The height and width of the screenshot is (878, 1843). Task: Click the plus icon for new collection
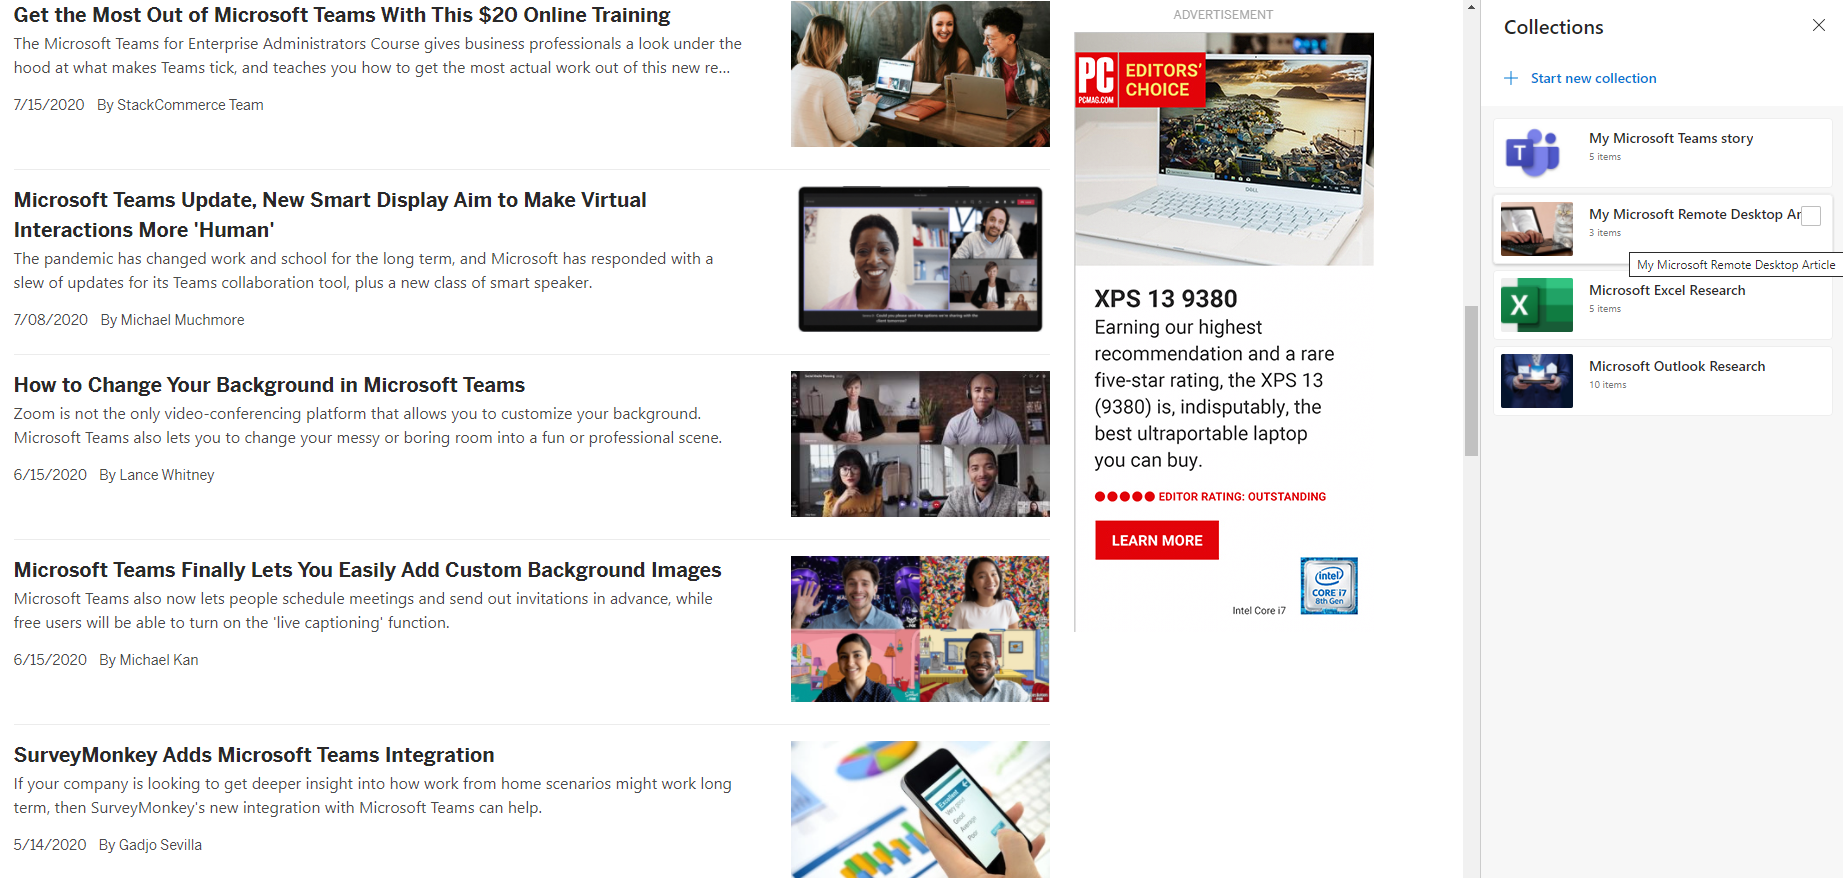pos(1511,78)
